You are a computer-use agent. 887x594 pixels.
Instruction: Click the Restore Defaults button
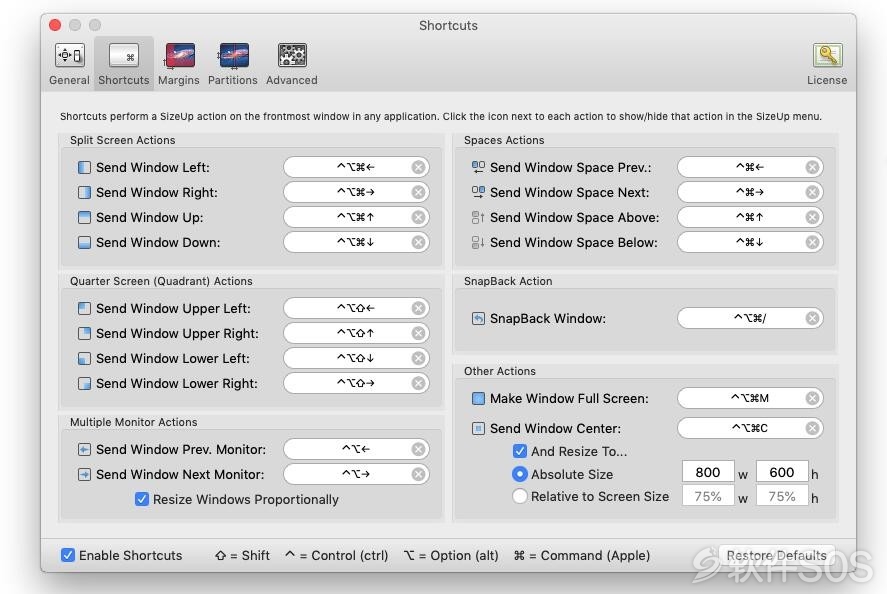pos(776,555)
